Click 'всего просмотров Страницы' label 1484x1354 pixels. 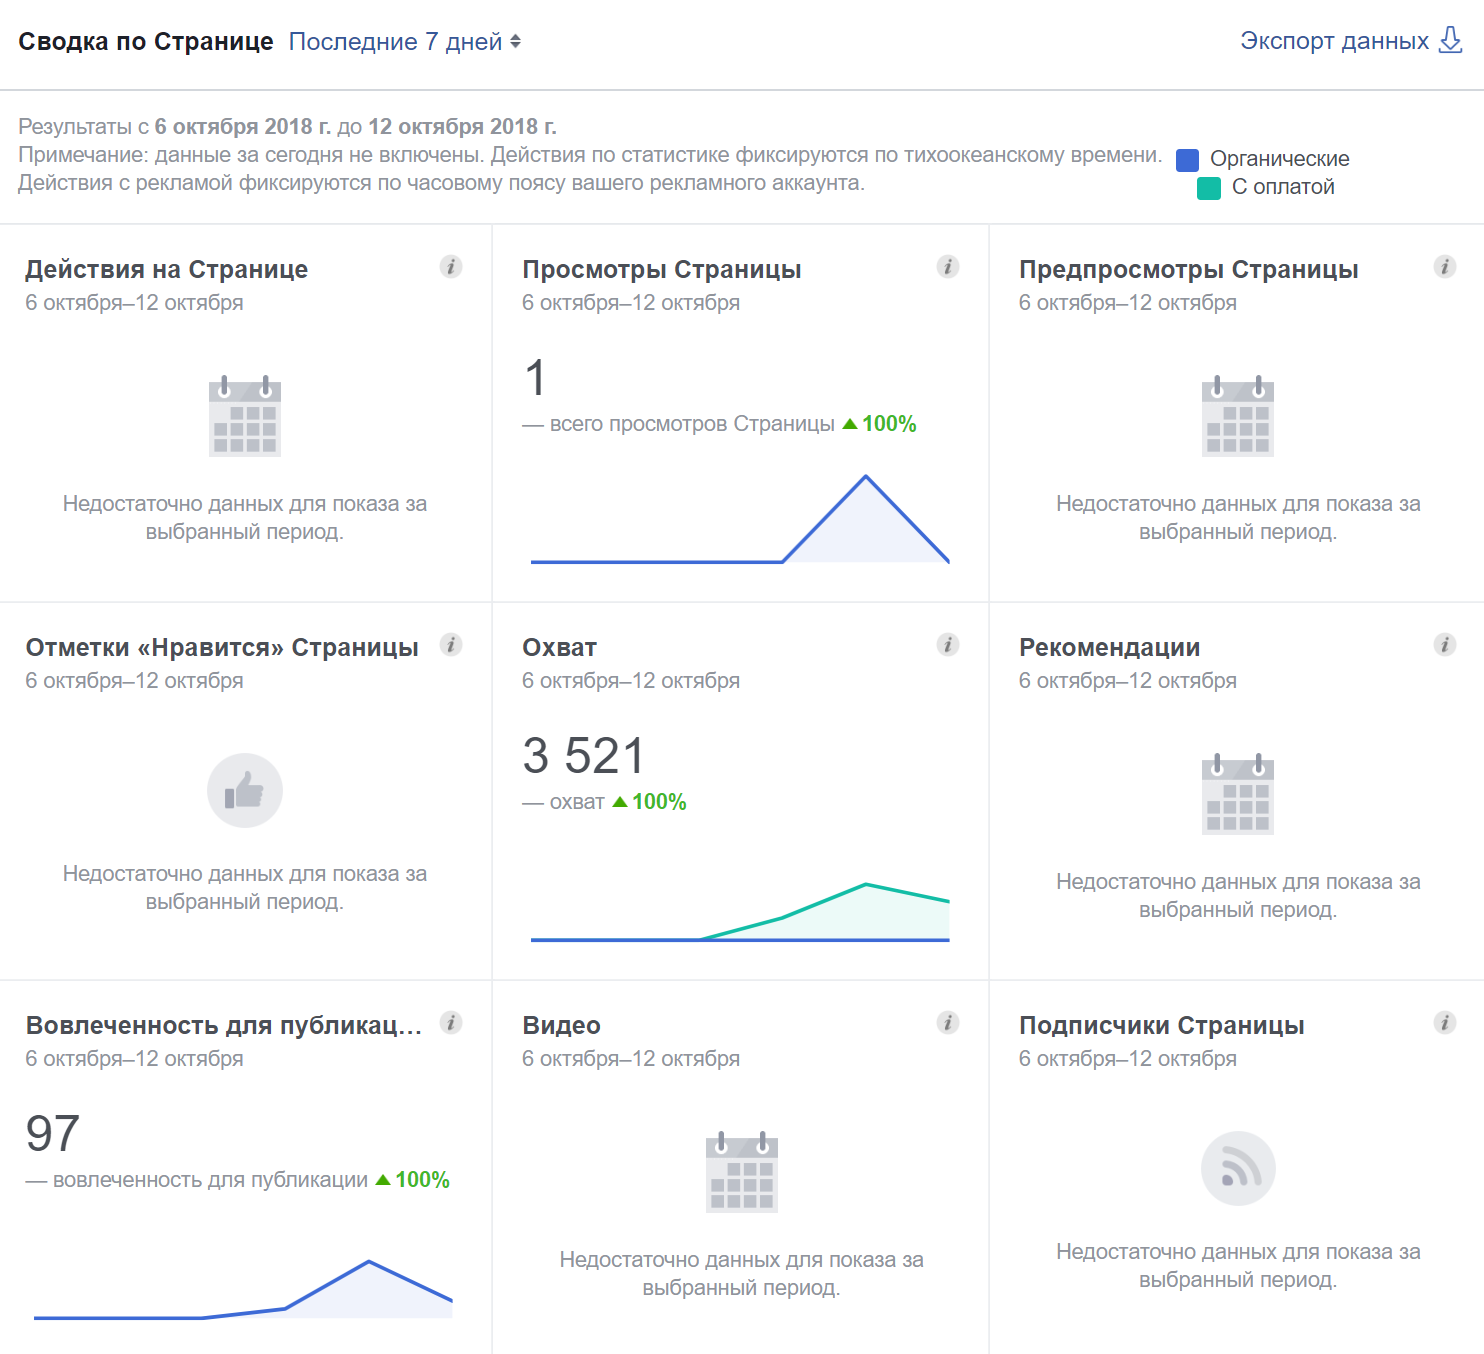(692, 424)
